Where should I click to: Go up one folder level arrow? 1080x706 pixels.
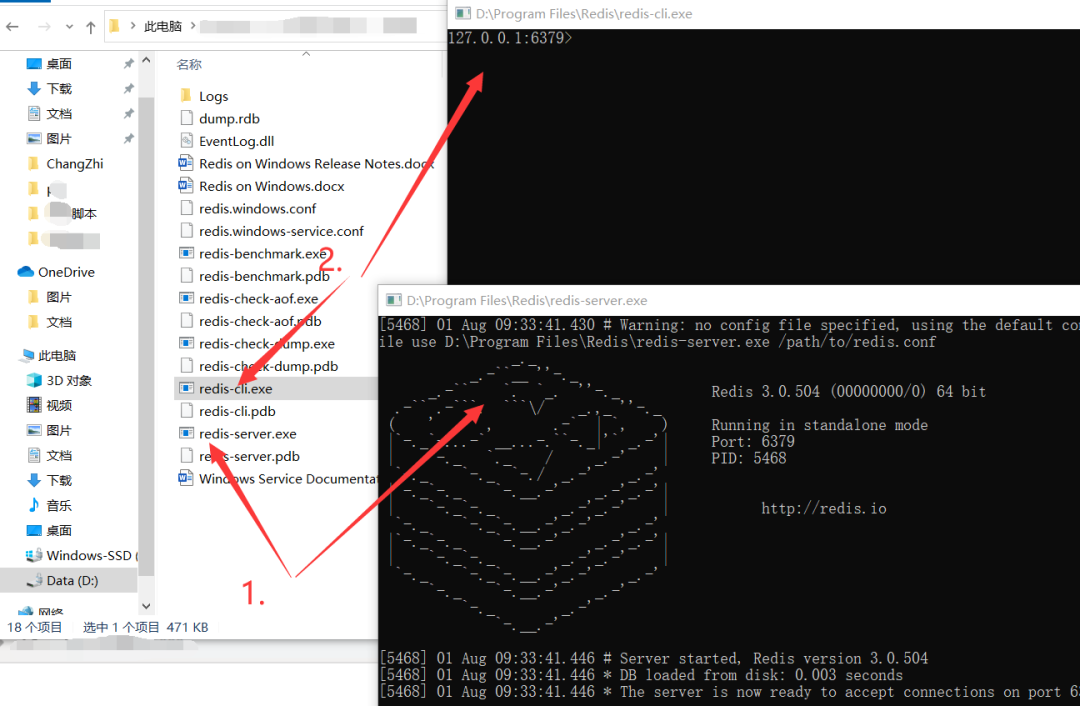pyautogui.click(x=91, y=27)
